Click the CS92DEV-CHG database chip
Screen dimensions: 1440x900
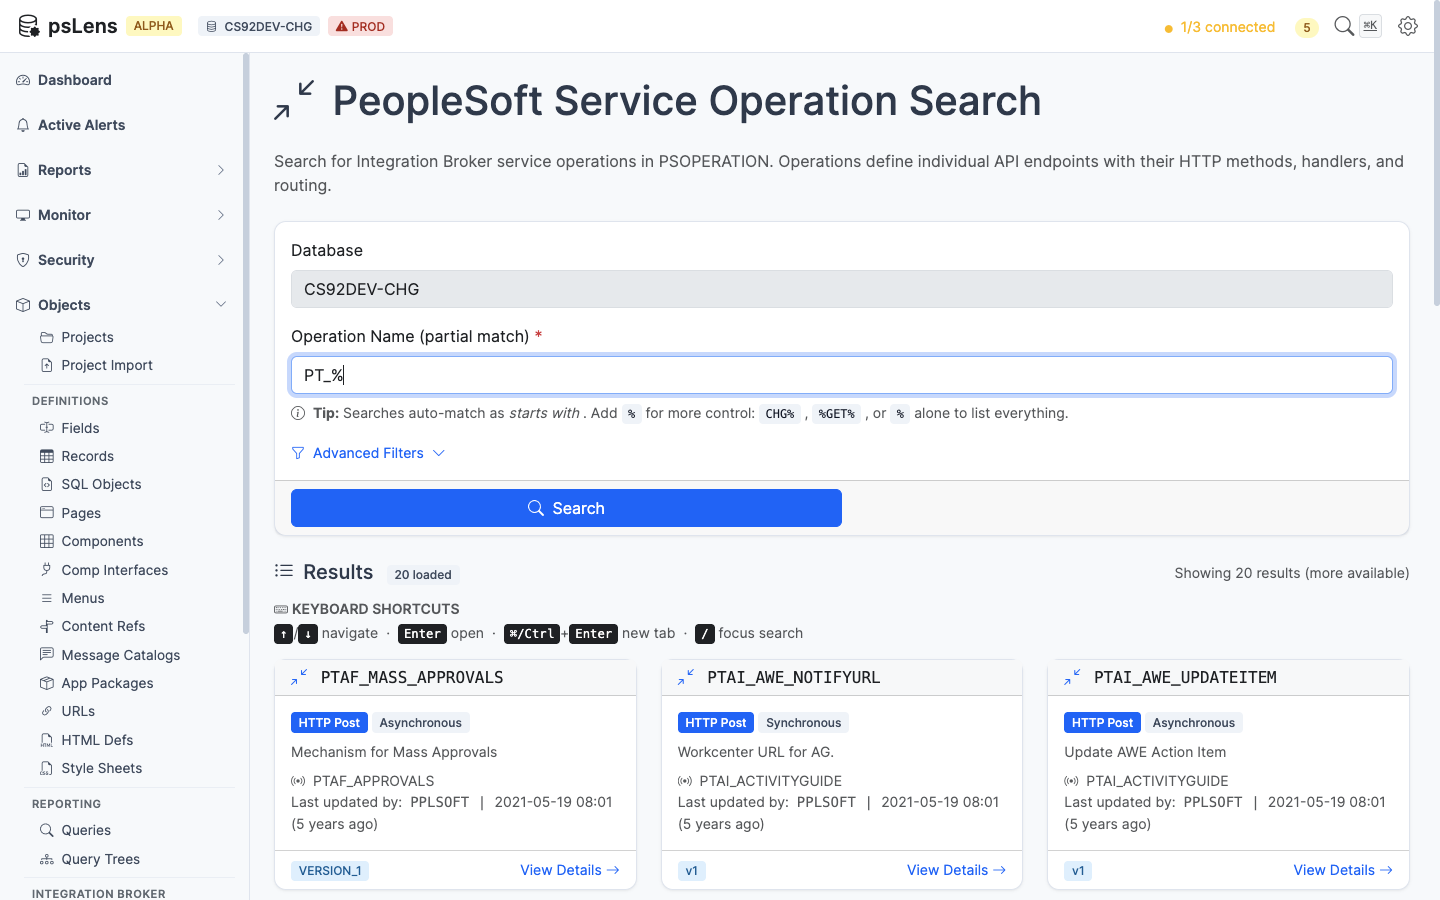259,26
